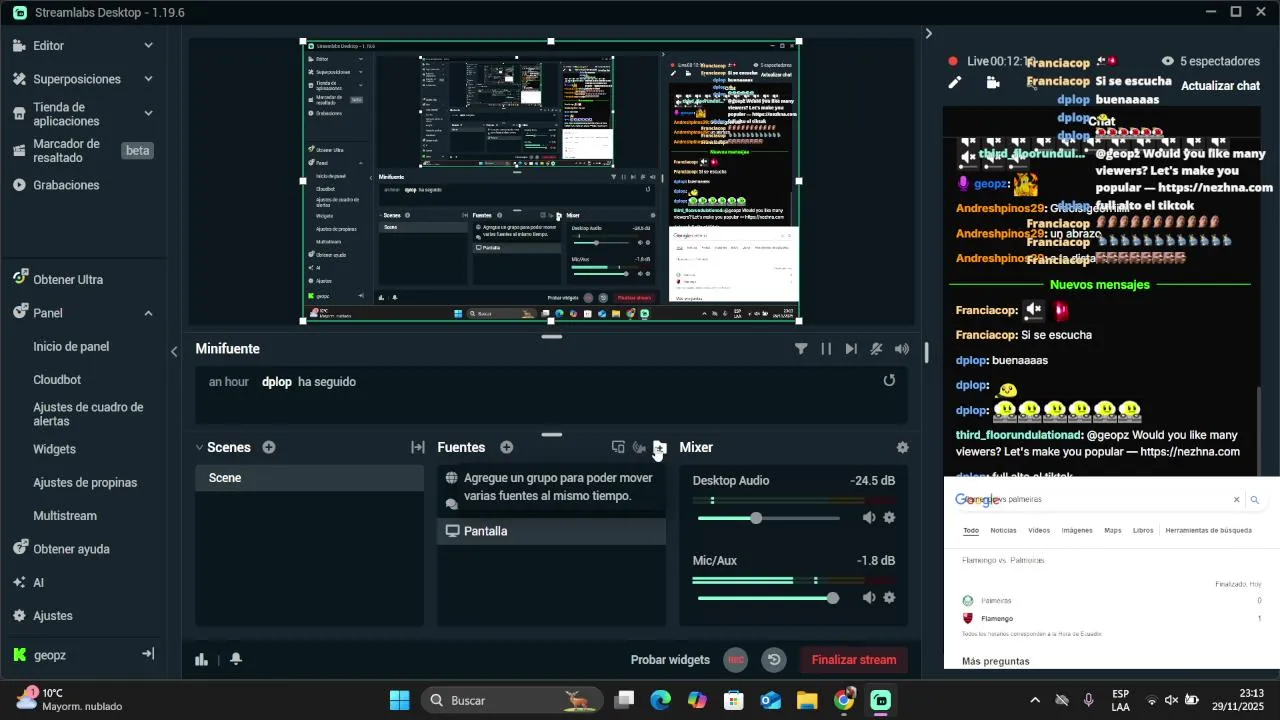
Task: Click Herramientas de búsqueda in Google
Action: point(1208,531)
